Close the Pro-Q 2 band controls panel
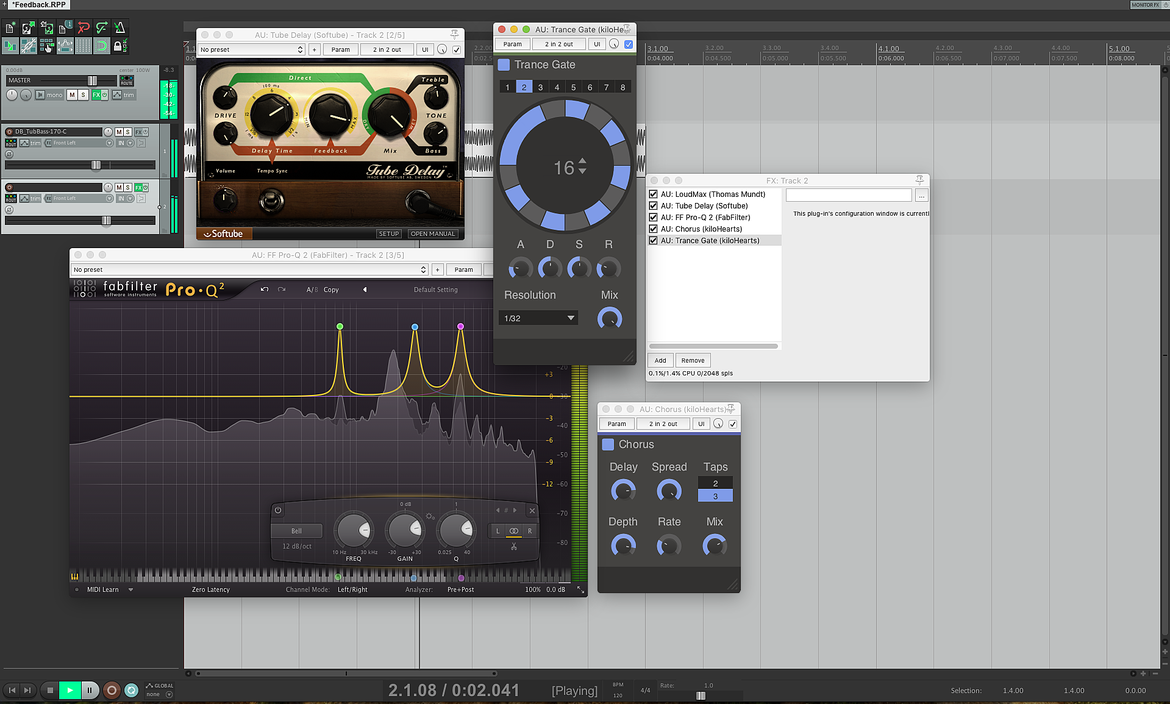 click(532, 511)
